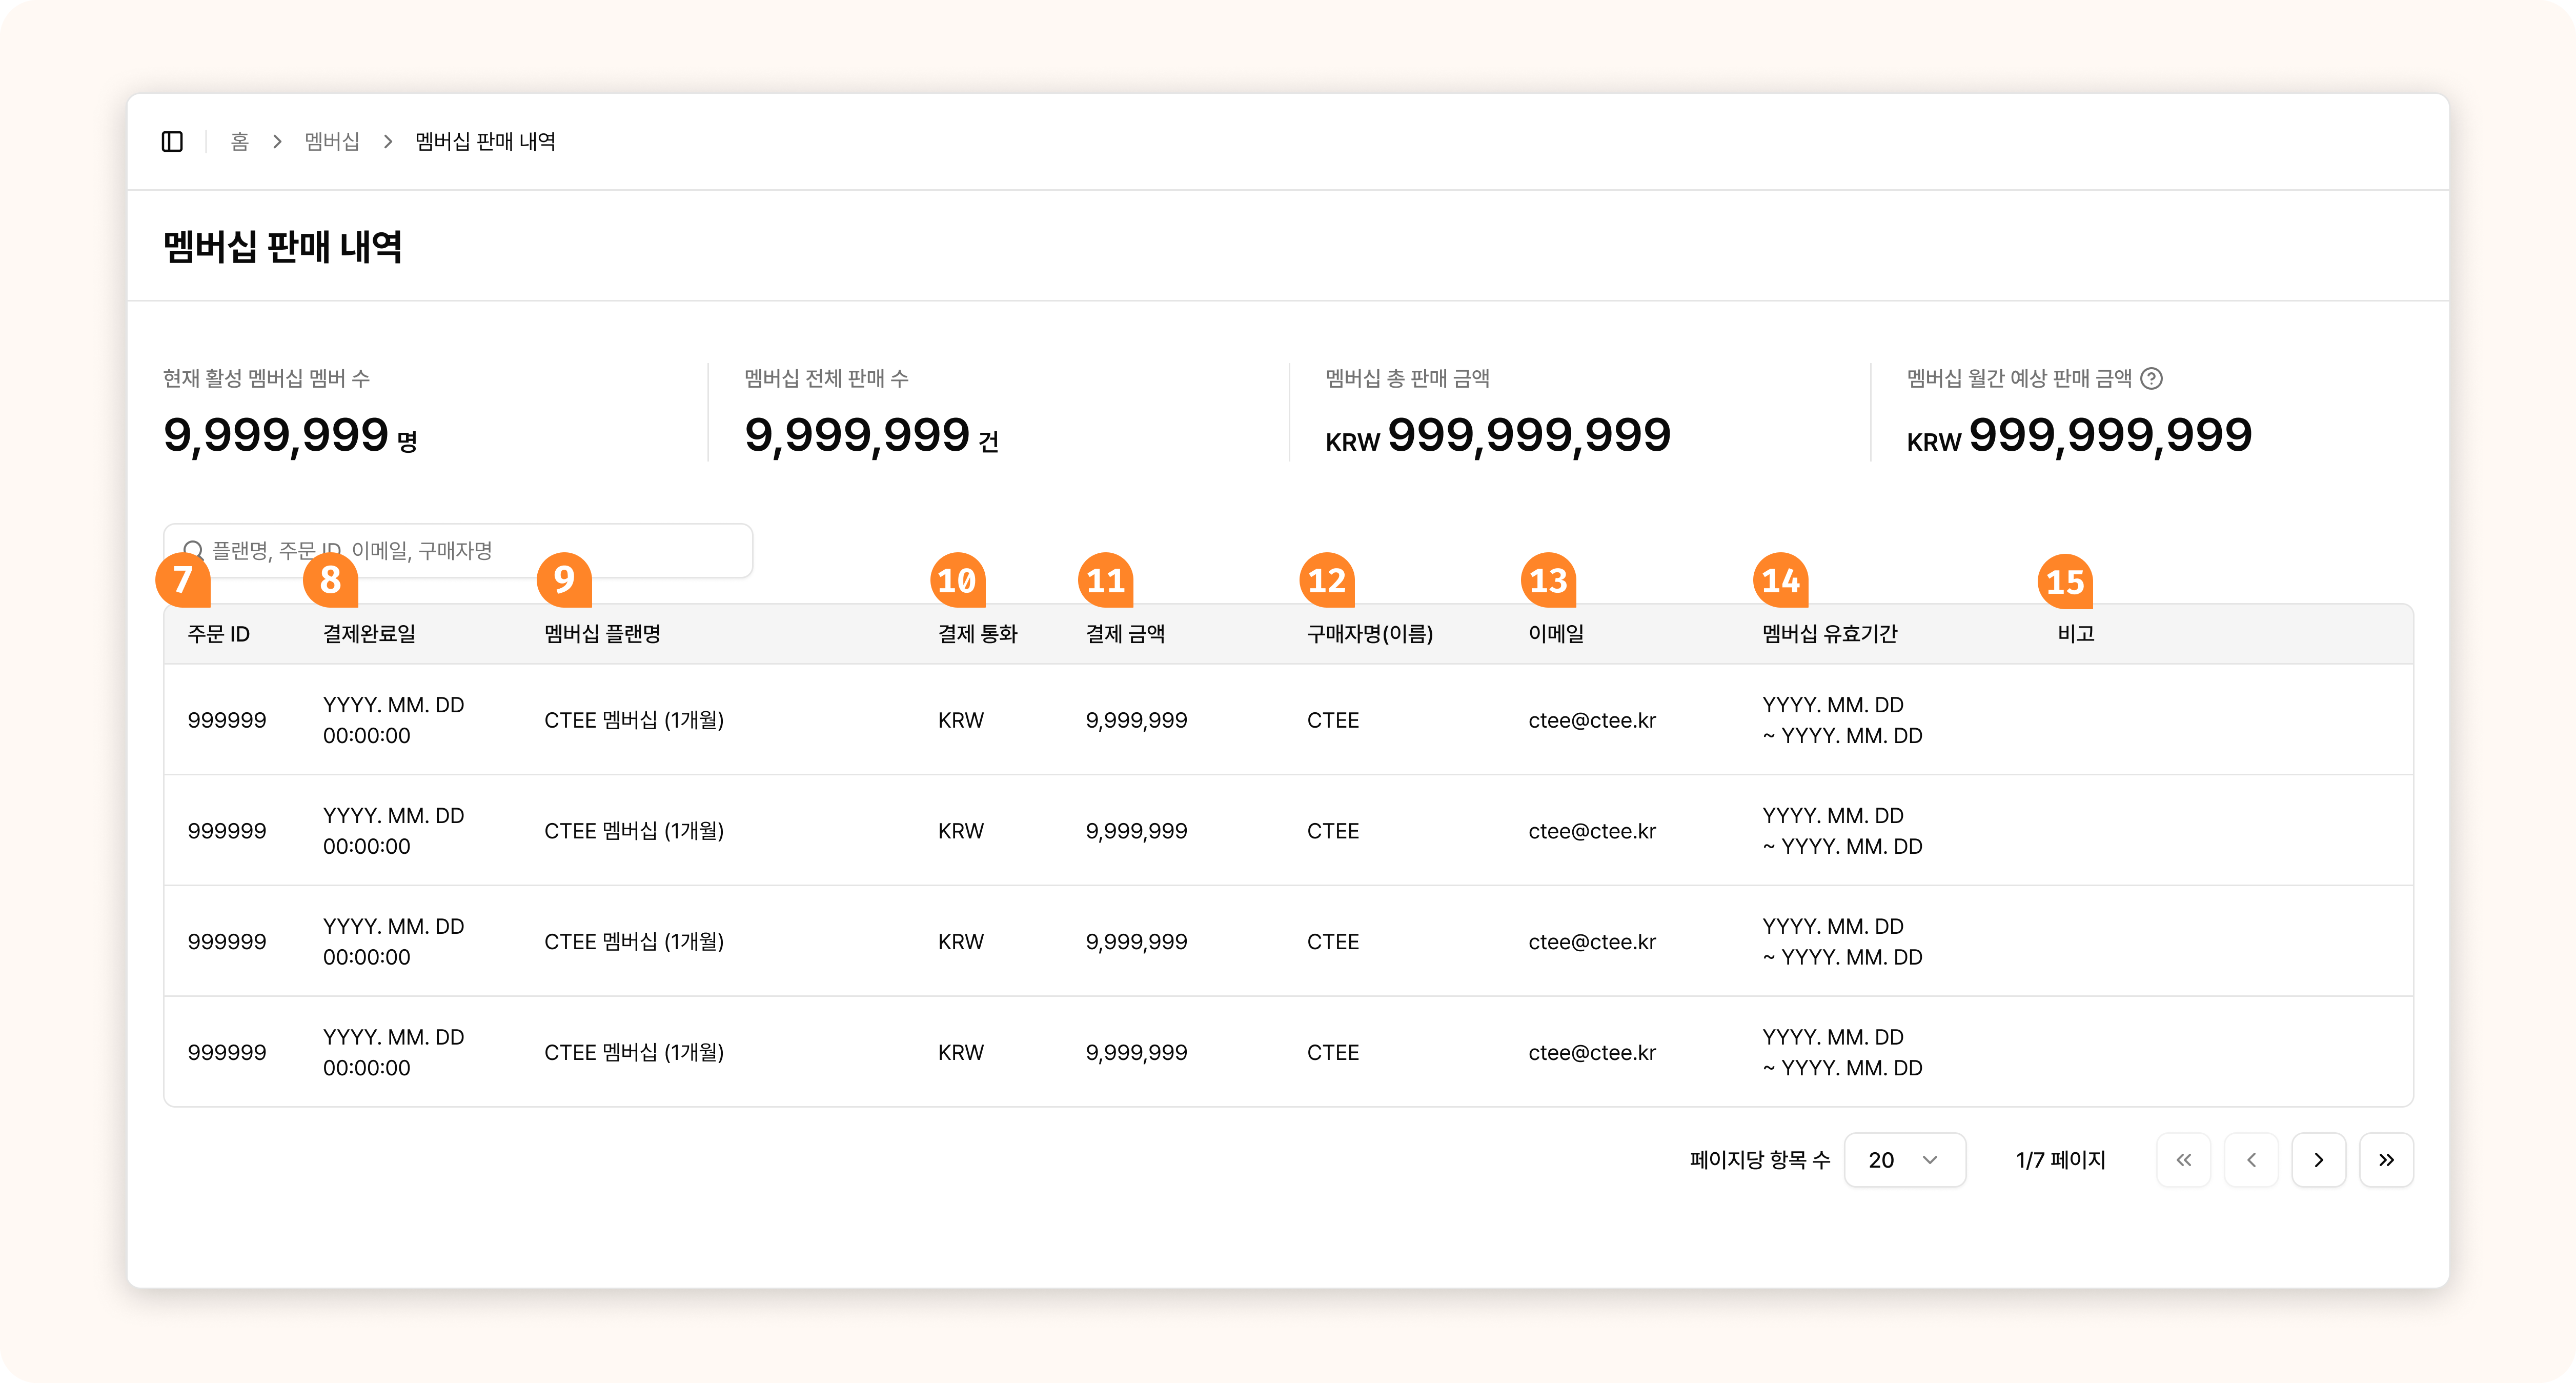Click the 멤버십 판매 내역 breadcrumb item

click(x=485, y=141)
